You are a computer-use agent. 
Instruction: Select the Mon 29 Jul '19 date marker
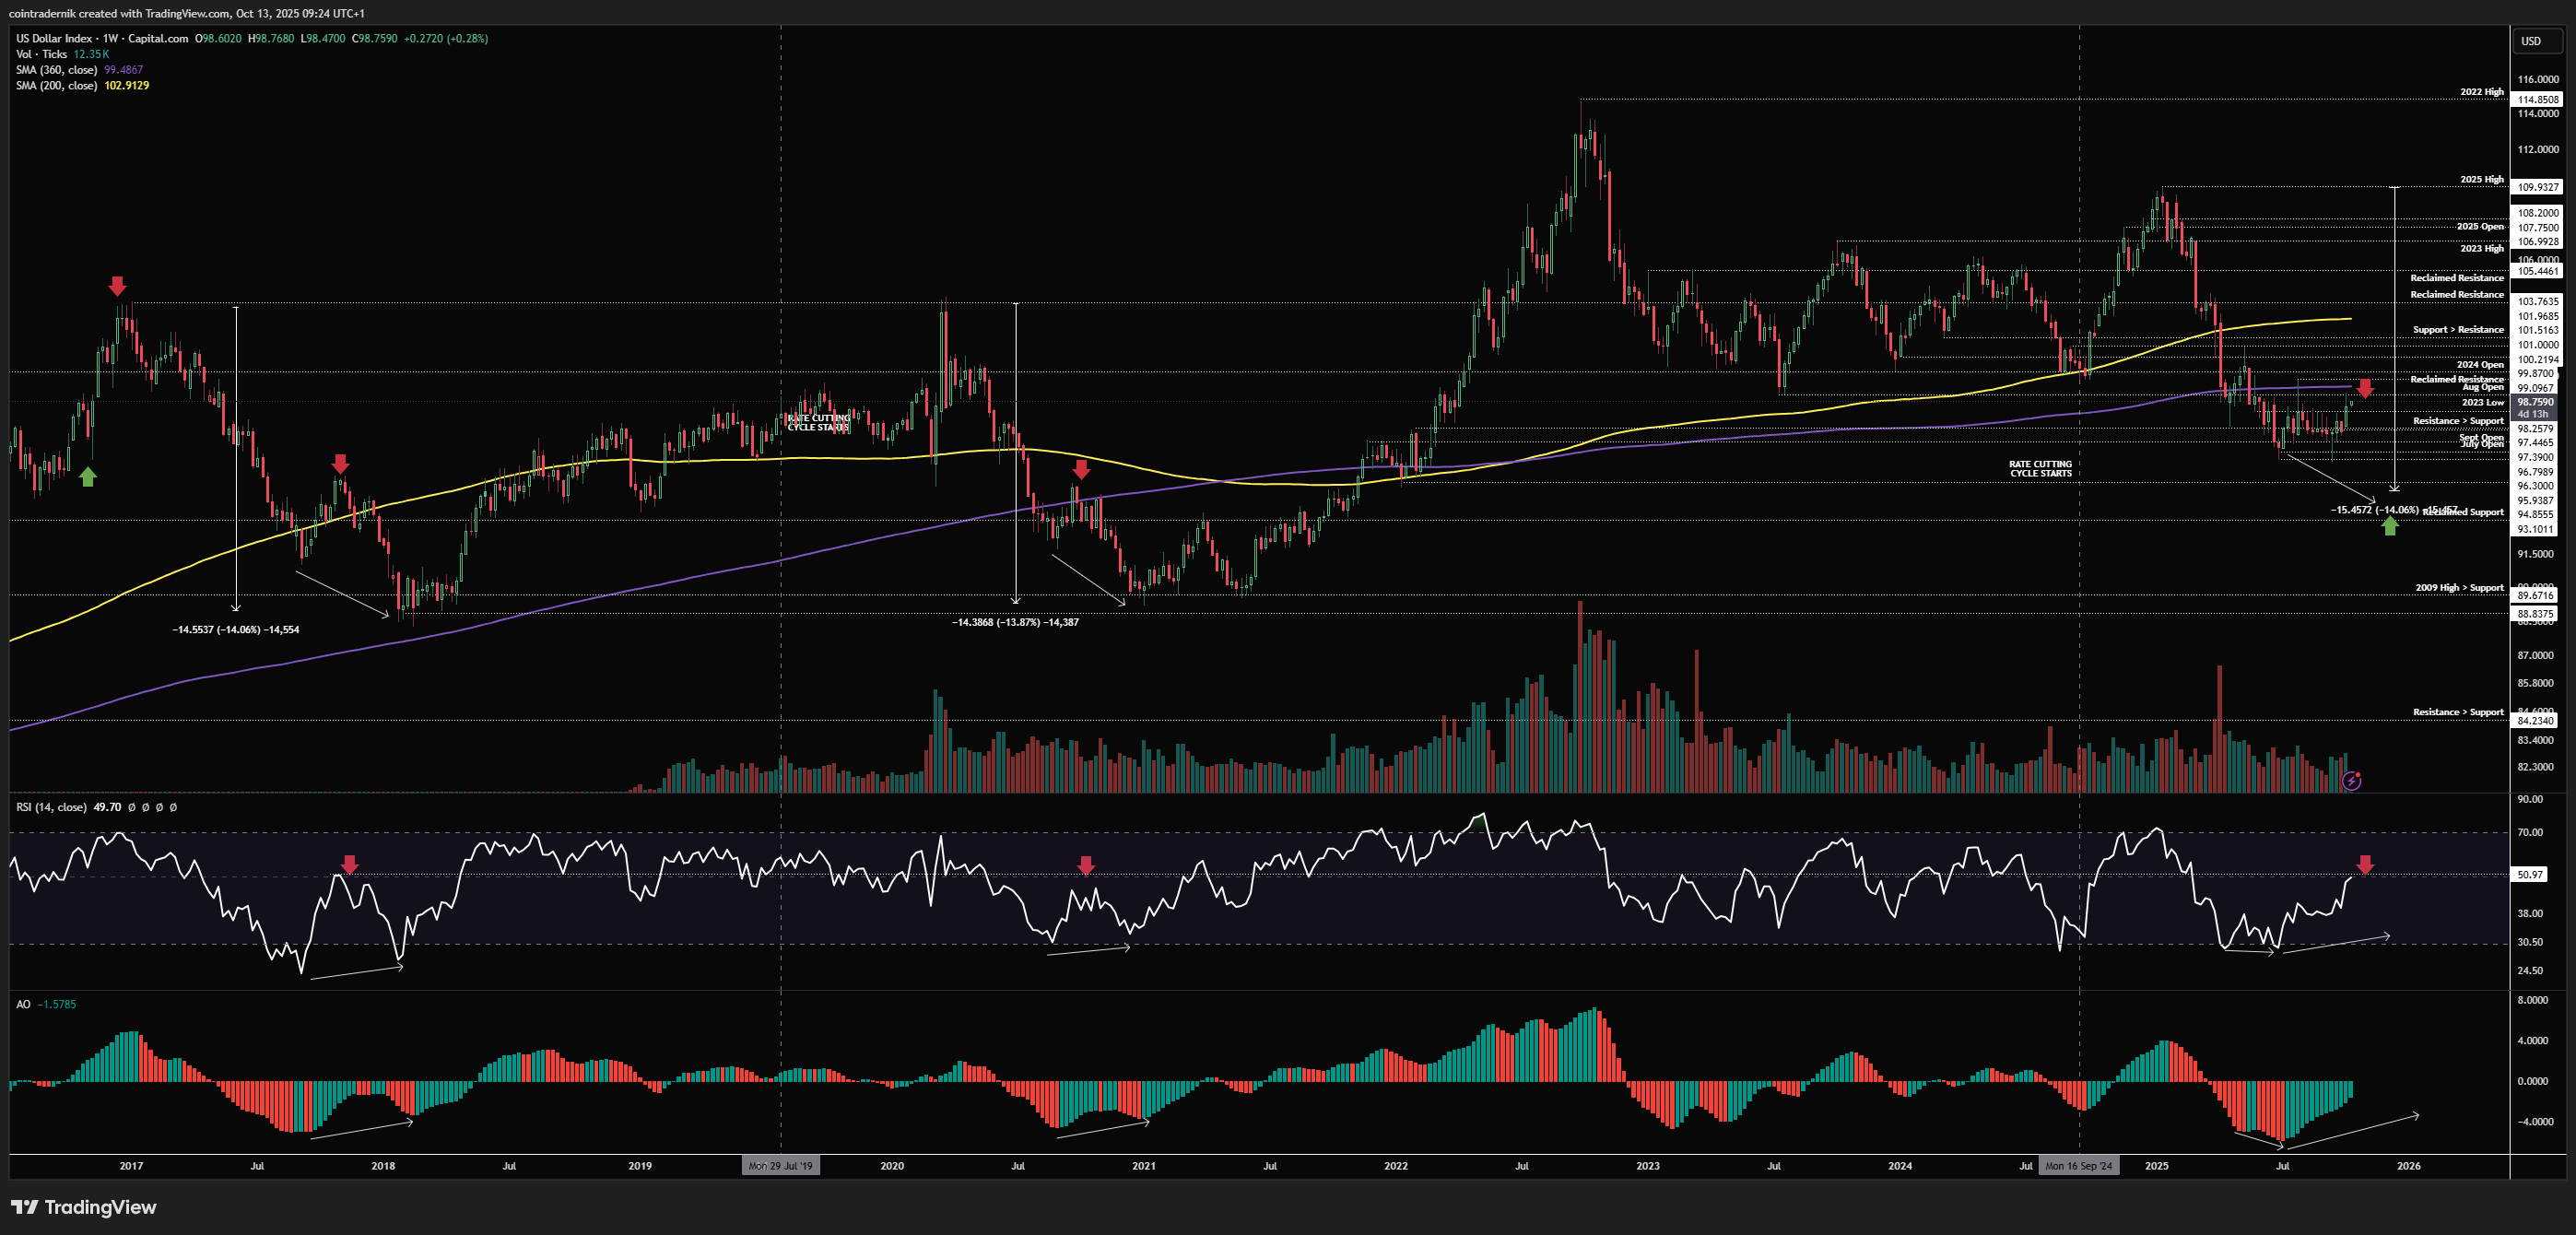point(780,1166)
